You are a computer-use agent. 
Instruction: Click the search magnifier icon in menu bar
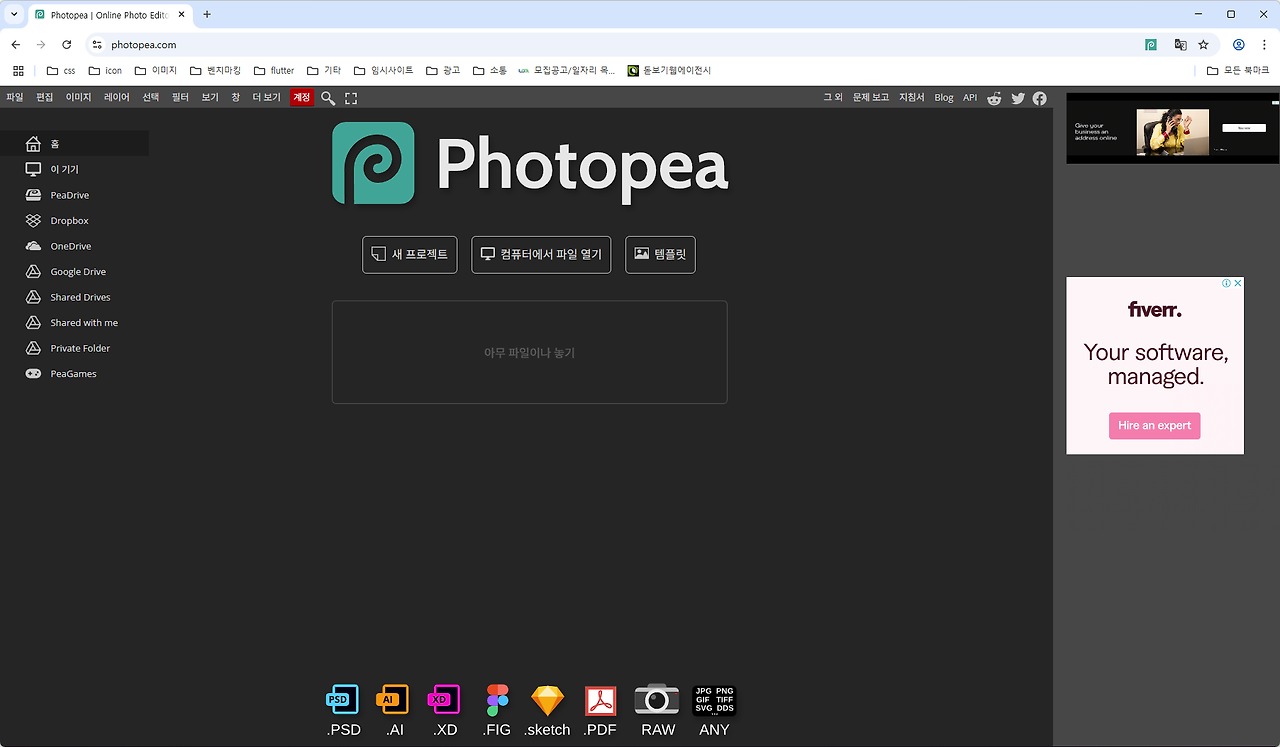(x=328, y=98)
